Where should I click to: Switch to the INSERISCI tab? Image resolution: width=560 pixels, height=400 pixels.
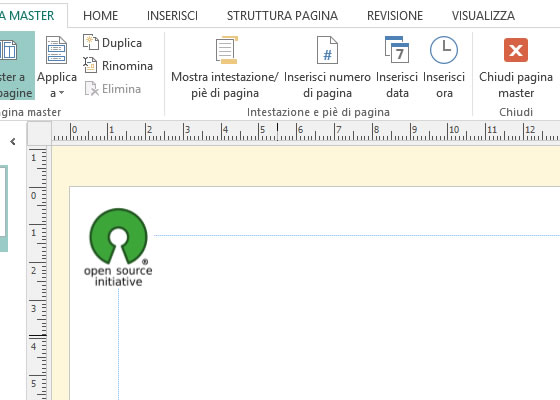coord(172,16)
